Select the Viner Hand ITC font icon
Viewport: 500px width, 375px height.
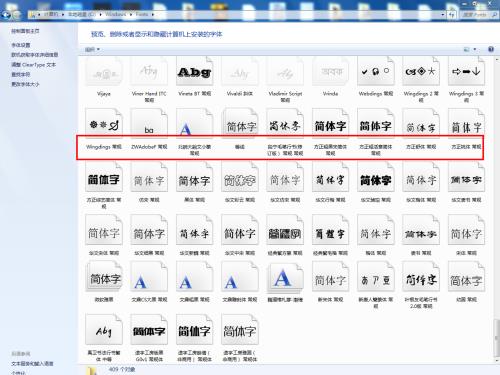[x=149, y=72]
